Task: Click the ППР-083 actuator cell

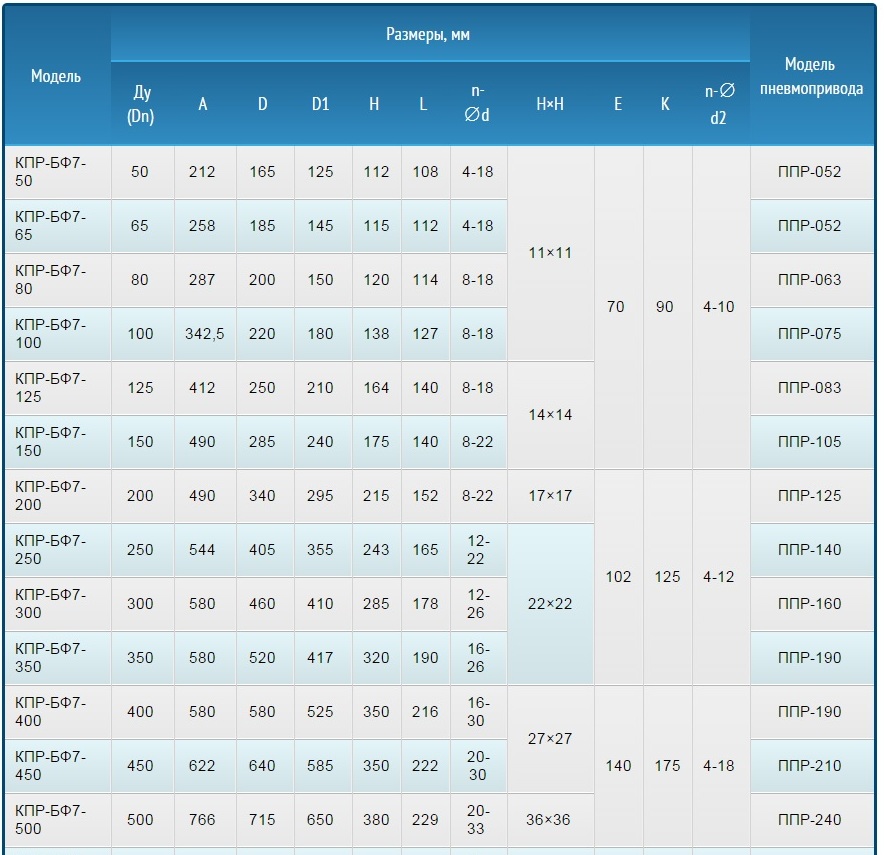Action: tap(810, 388)
